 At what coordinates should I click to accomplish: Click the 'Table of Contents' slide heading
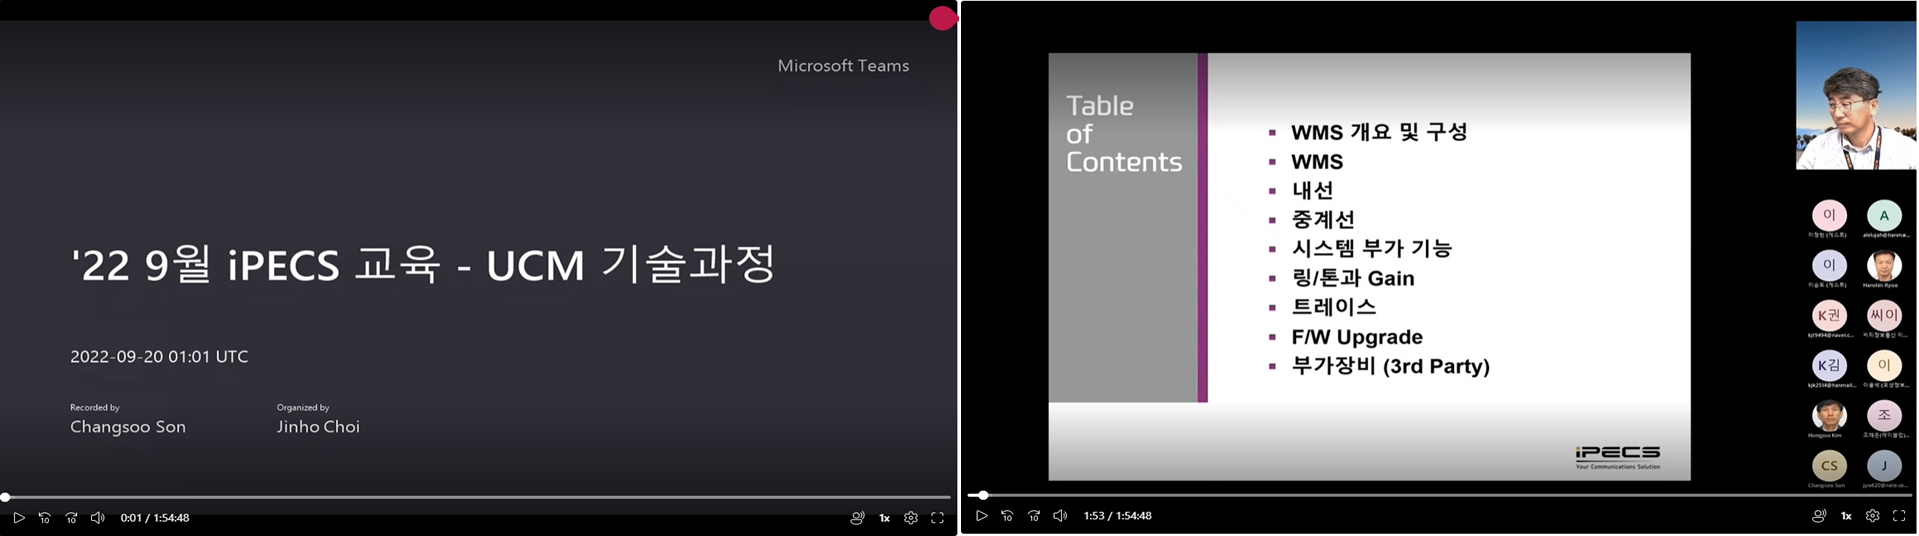1124,134
